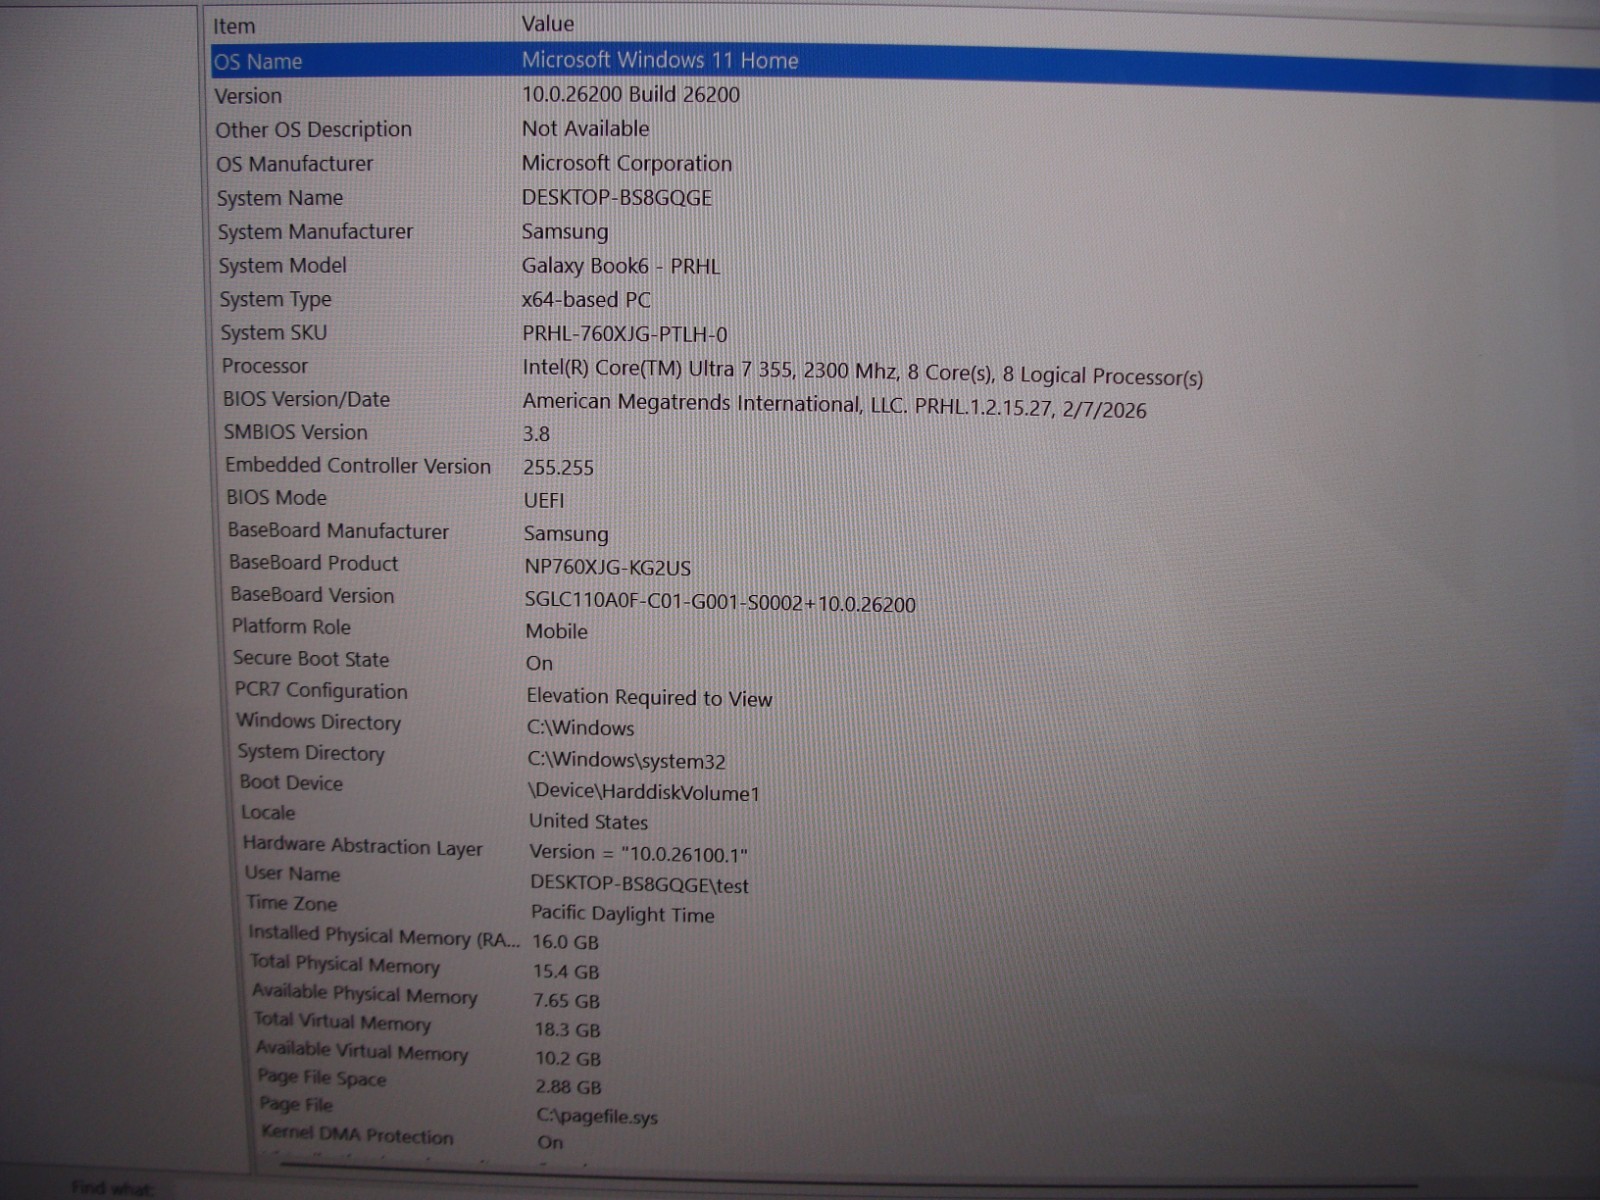1600x1200 pixels.
Task: Select the System Name row
Action: point(280,198)
